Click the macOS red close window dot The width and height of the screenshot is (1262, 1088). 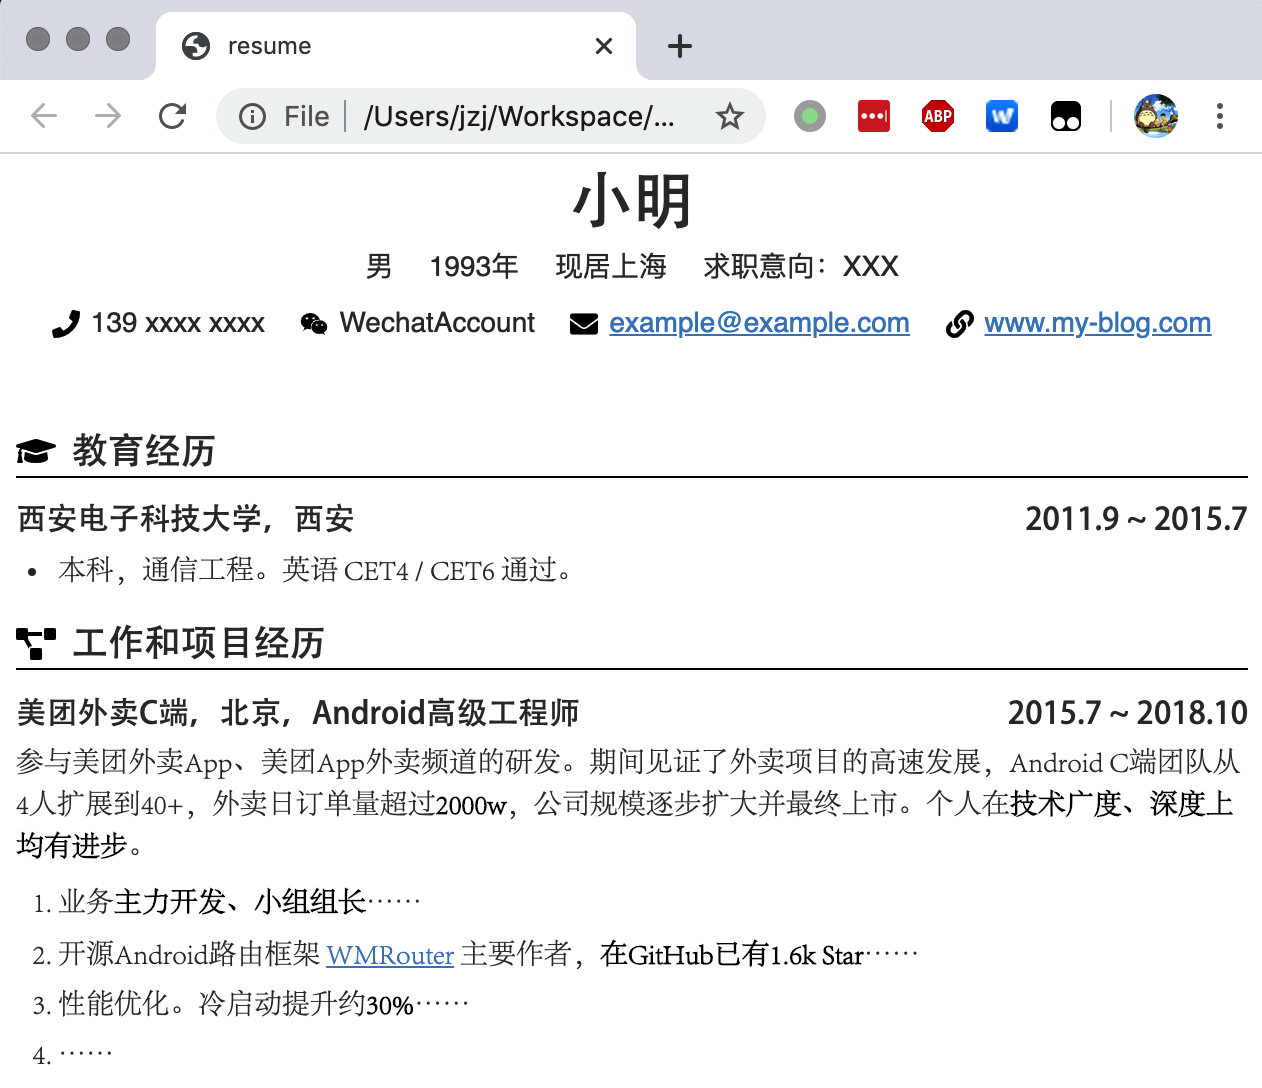pyautogui.click(x=38, y=39)
